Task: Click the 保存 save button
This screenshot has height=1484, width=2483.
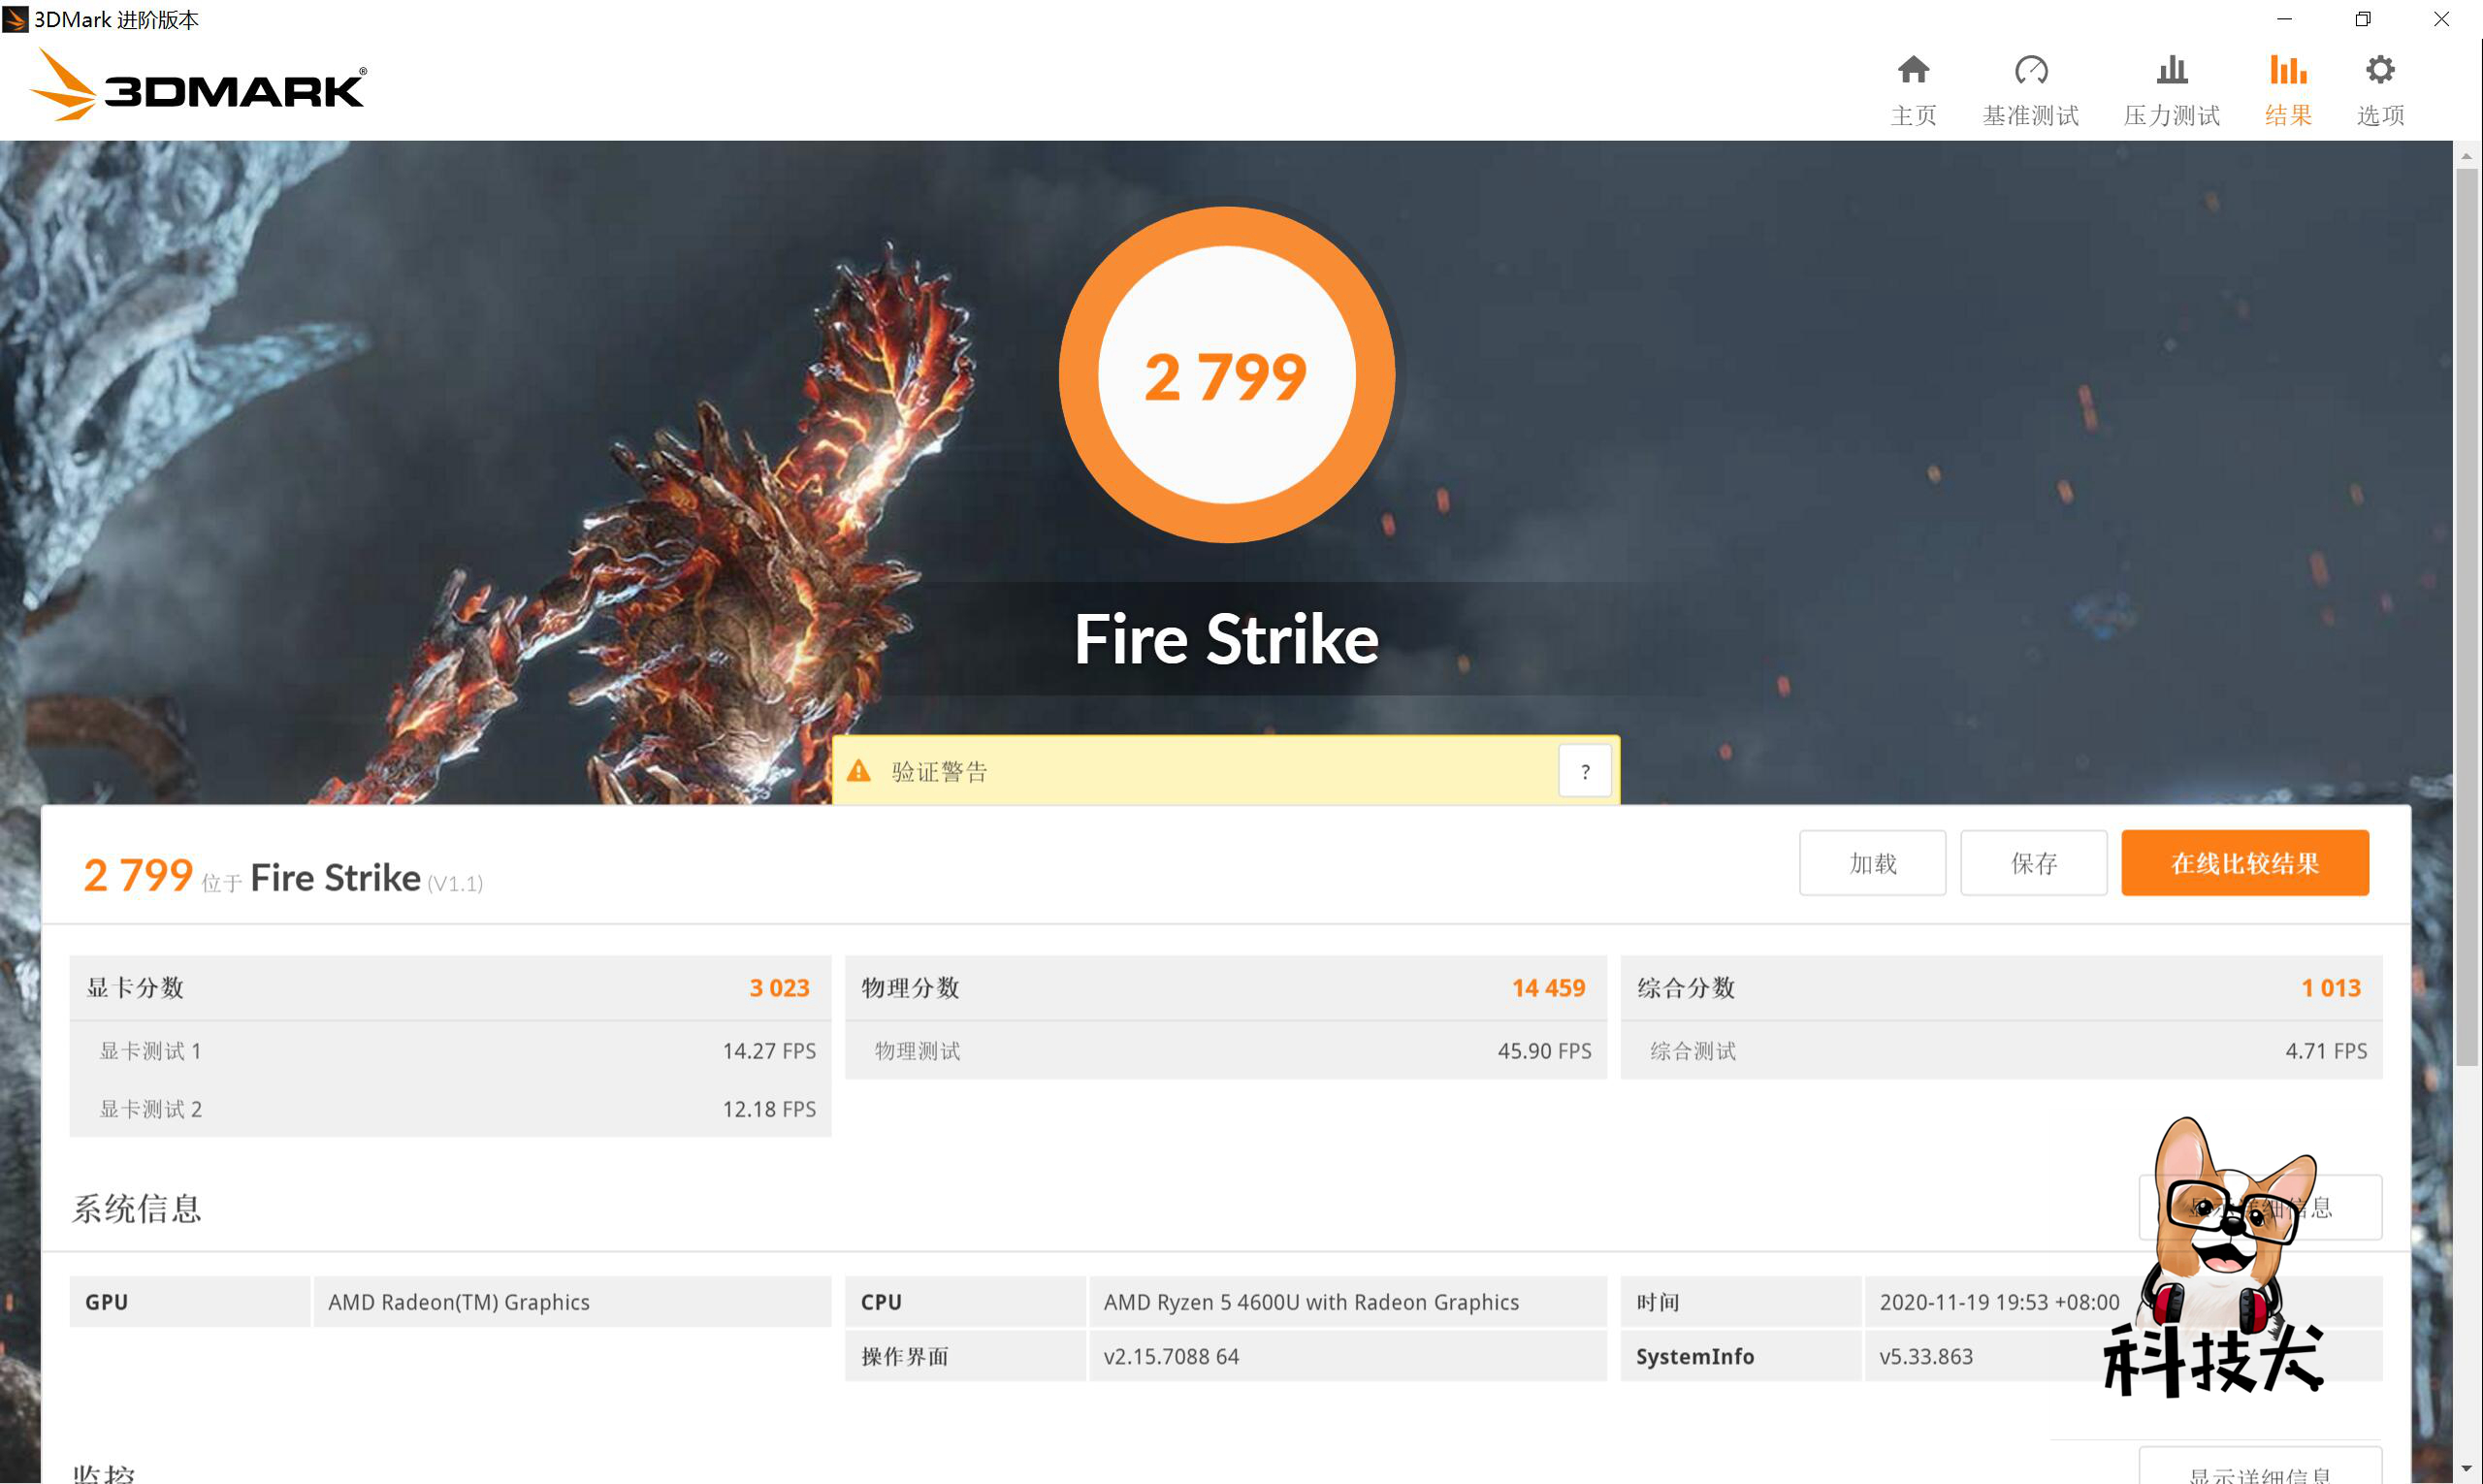Action: (2033, 863)
